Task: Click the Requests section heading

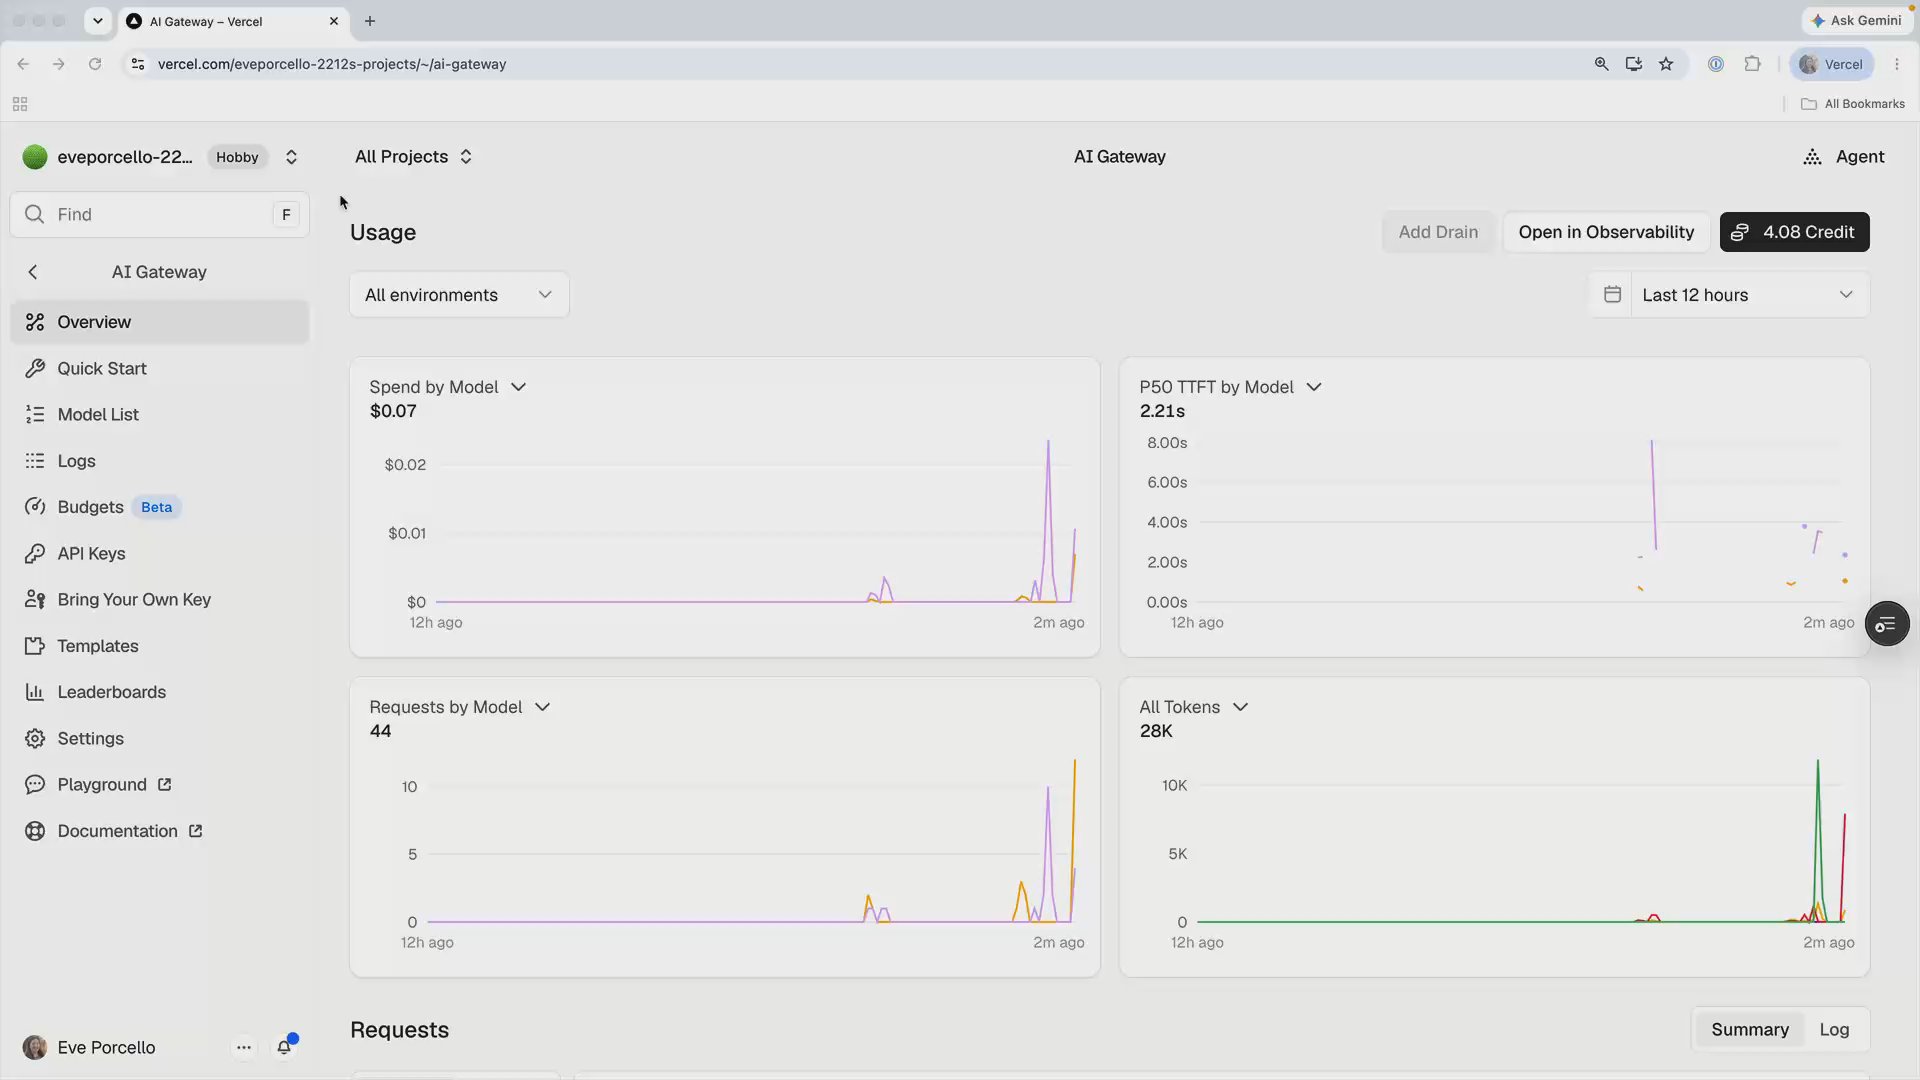Action: [x=399, y=1030]
